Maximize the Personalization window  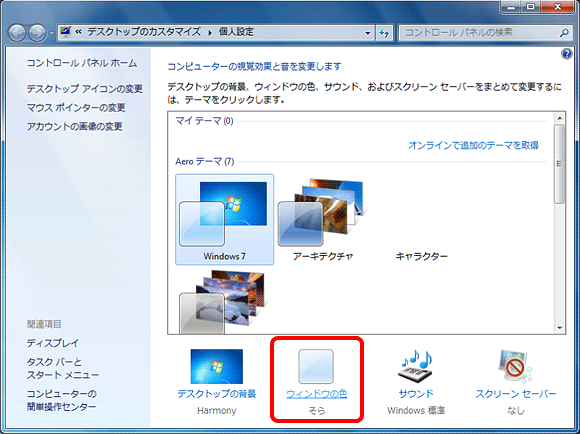click(530, 7)
